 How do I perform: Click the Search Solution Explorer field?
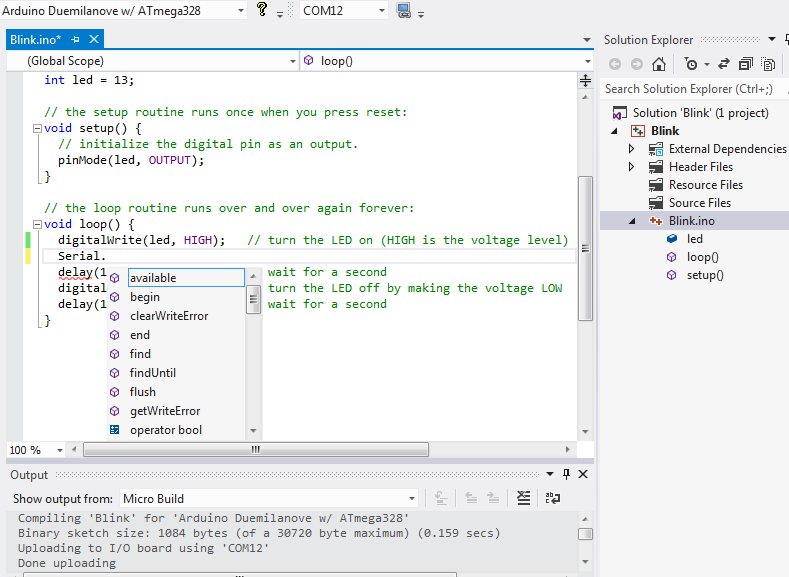tap(690, 89)
